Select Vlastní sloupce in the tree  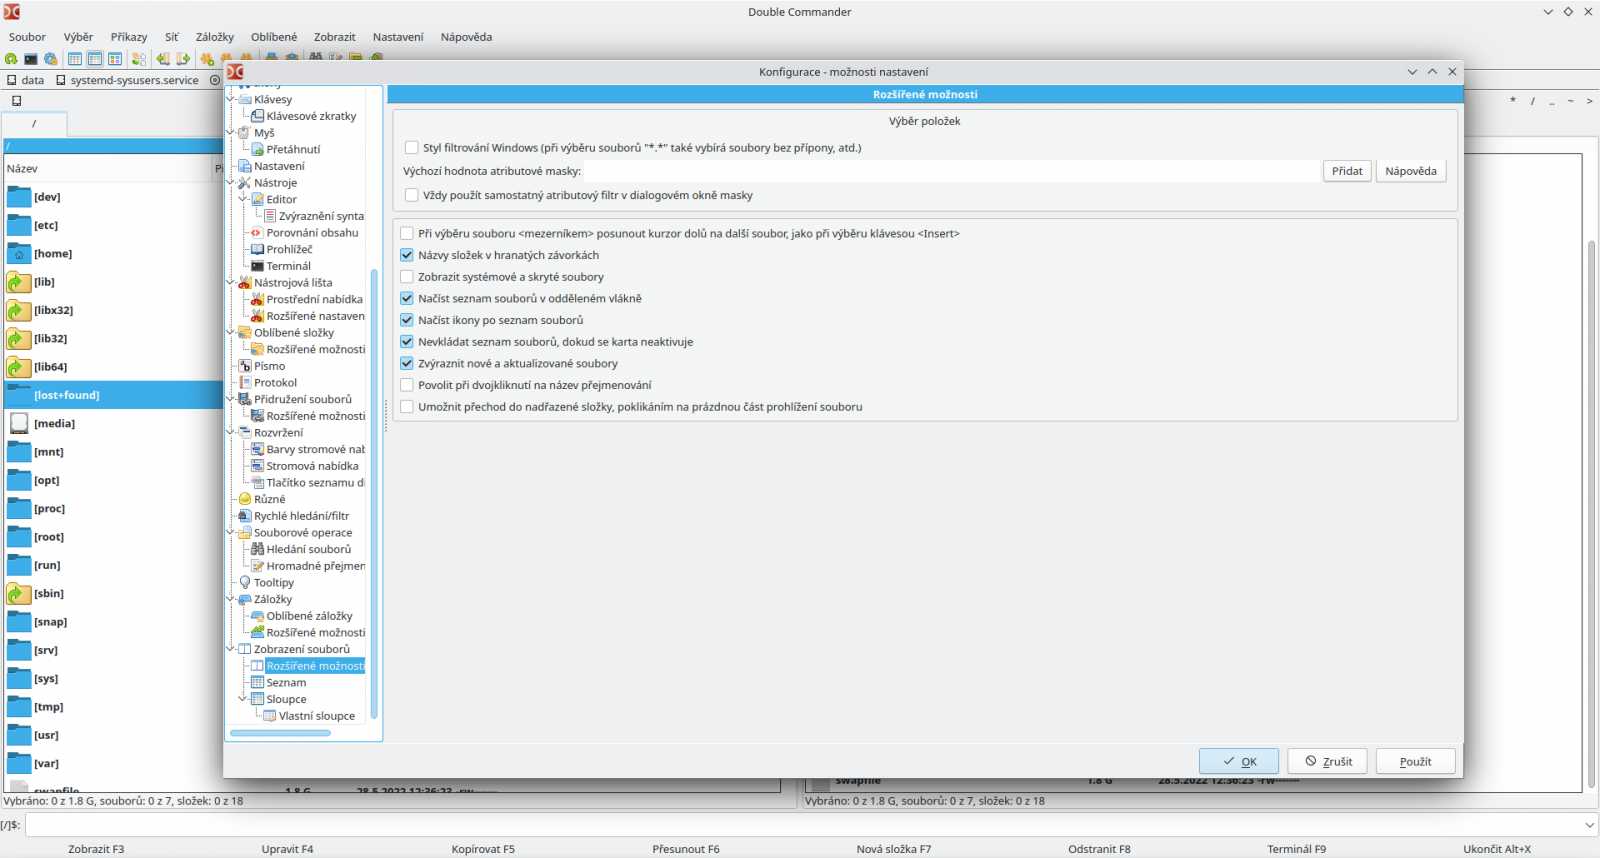(316, 716)
